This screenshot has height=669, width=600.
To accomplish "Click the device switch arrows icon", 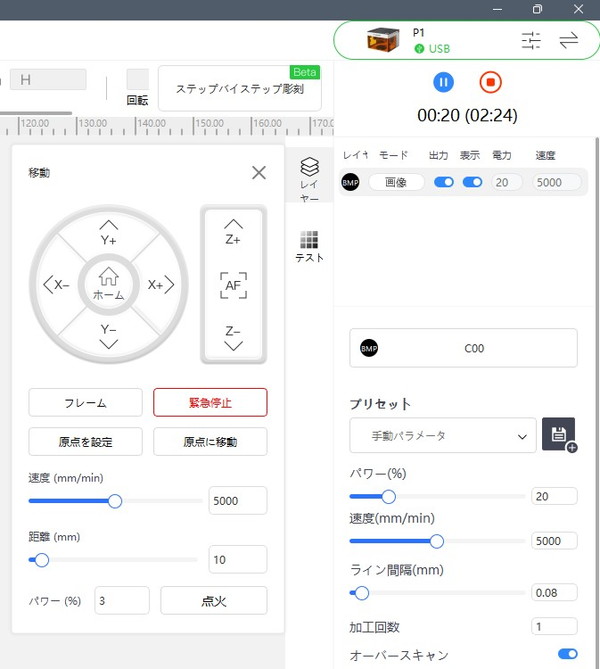I will click(x=569, y=41).
